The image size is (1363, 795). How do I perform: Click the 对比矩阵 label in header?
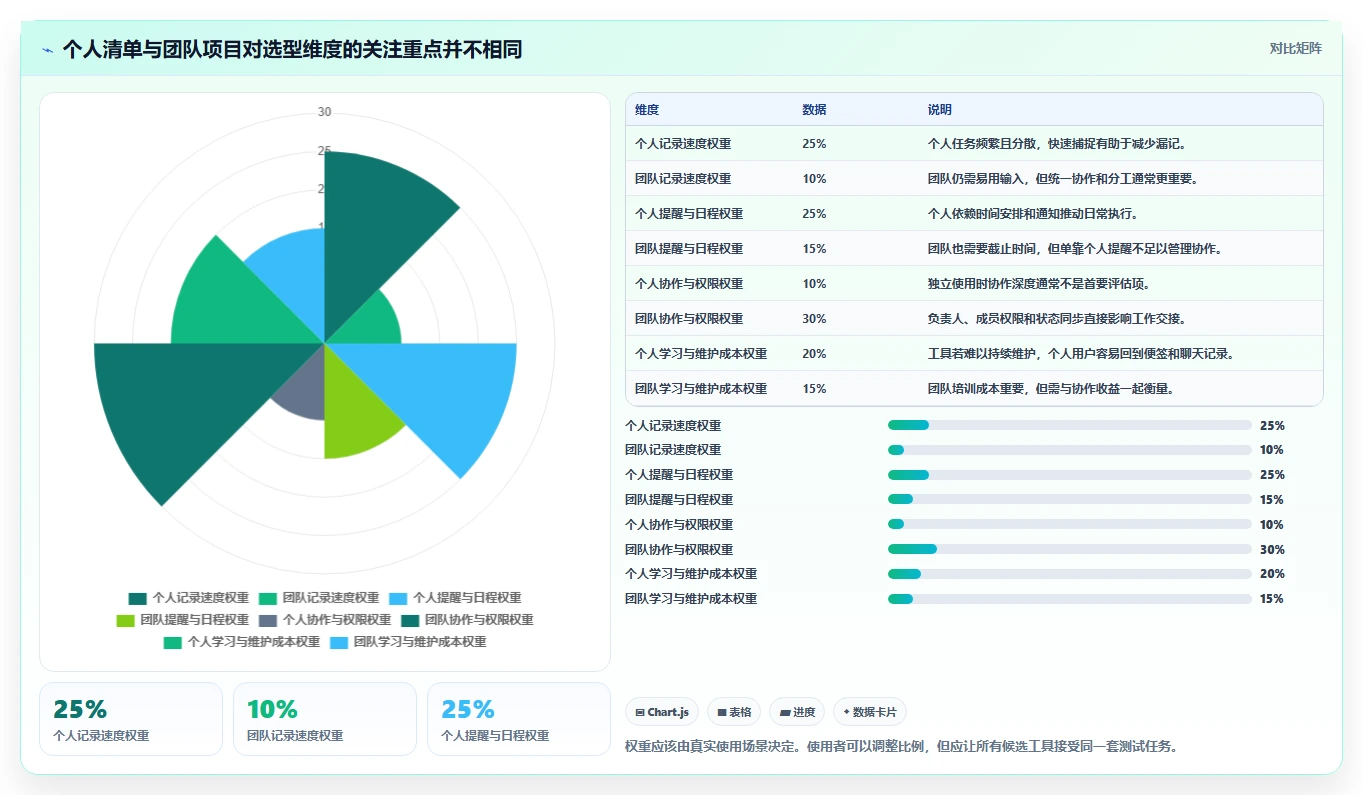click(1295, 48)
